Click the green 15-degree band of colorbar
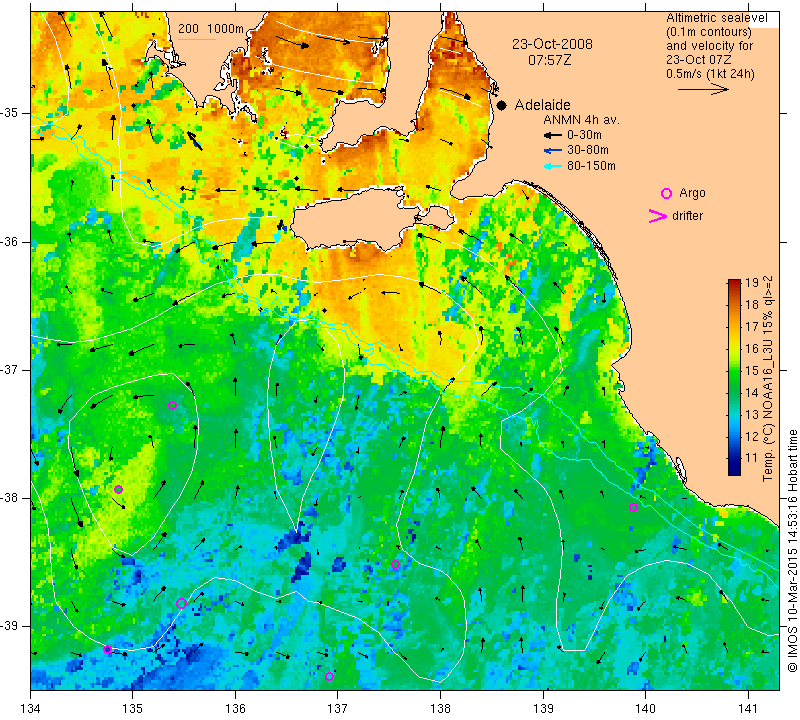Image resolution: width=800 pixels, height=720 pixels. click(734, 370)
